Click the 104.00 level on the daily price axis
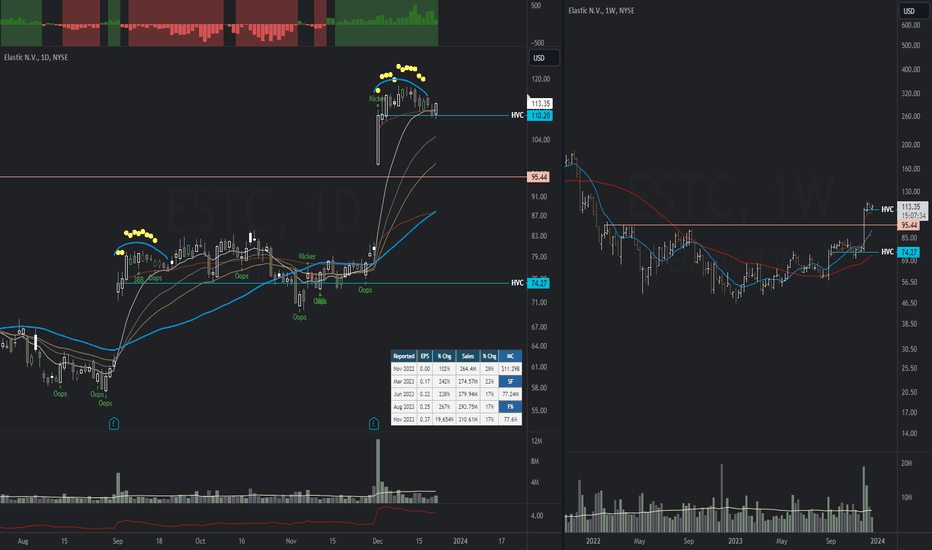The width and height of the screenshot is (932, 550). click(x=541, y=140)
